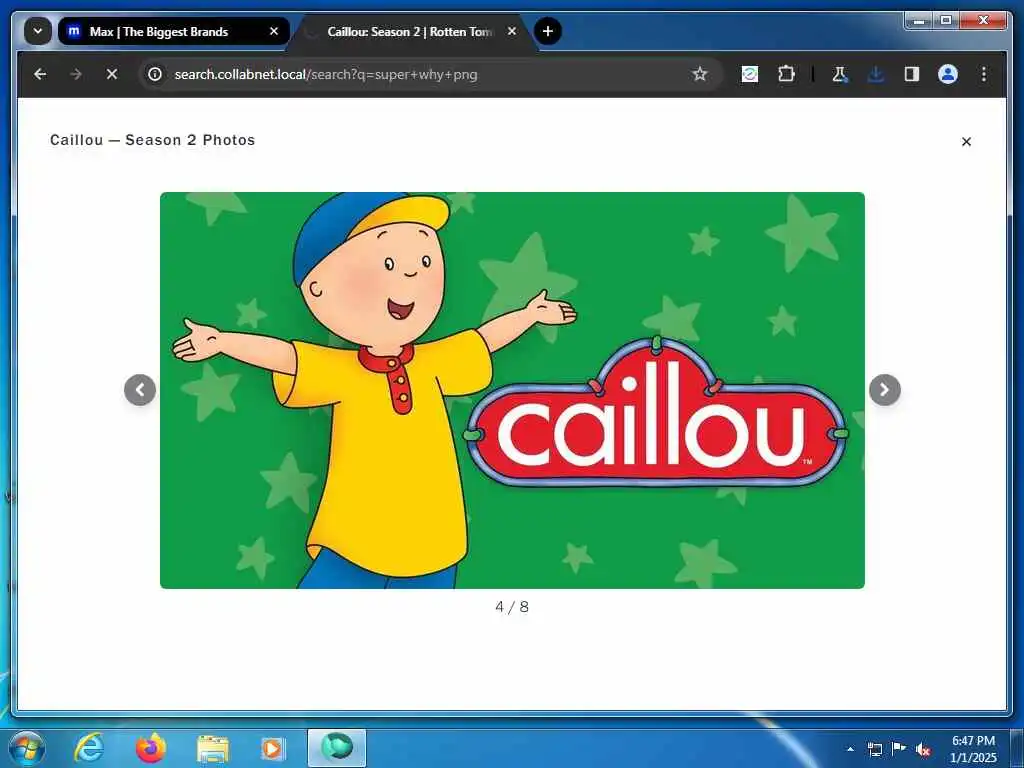Open the Extensions puzzle icon
1024x768 pixels.
(786, 74)
